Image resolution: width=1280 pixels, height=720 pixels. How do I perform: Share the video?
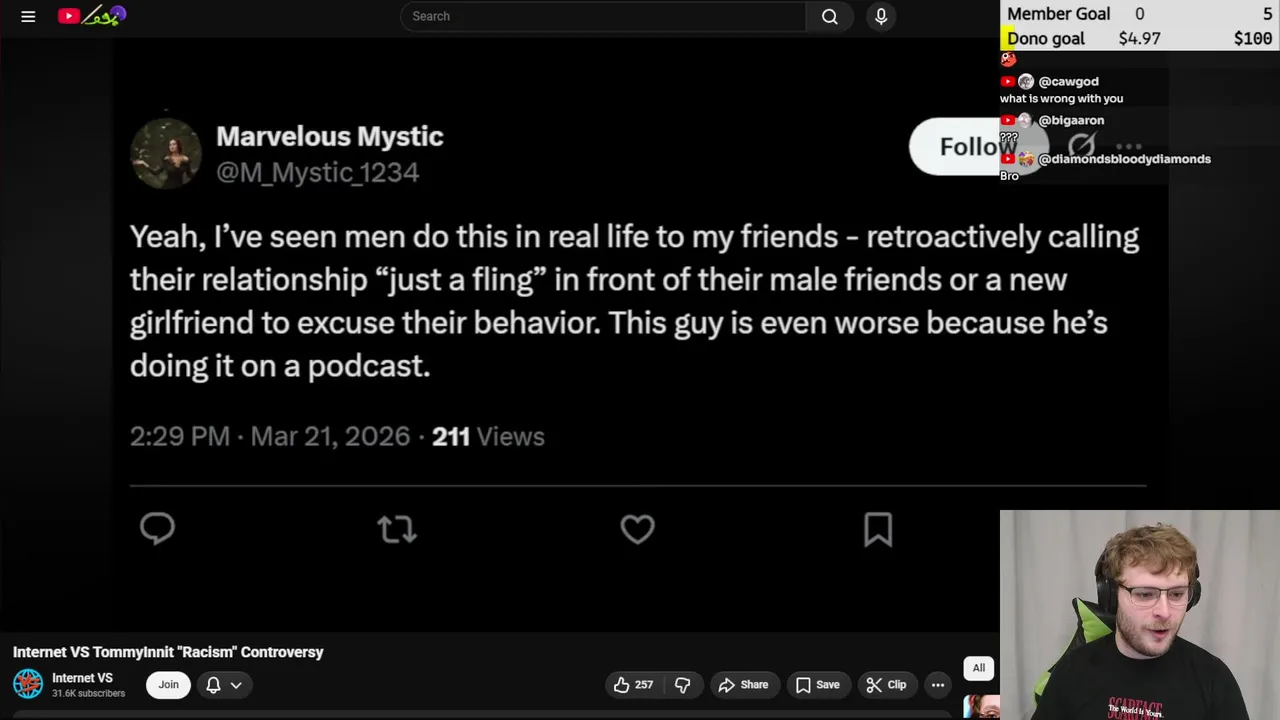coord(743,685)
